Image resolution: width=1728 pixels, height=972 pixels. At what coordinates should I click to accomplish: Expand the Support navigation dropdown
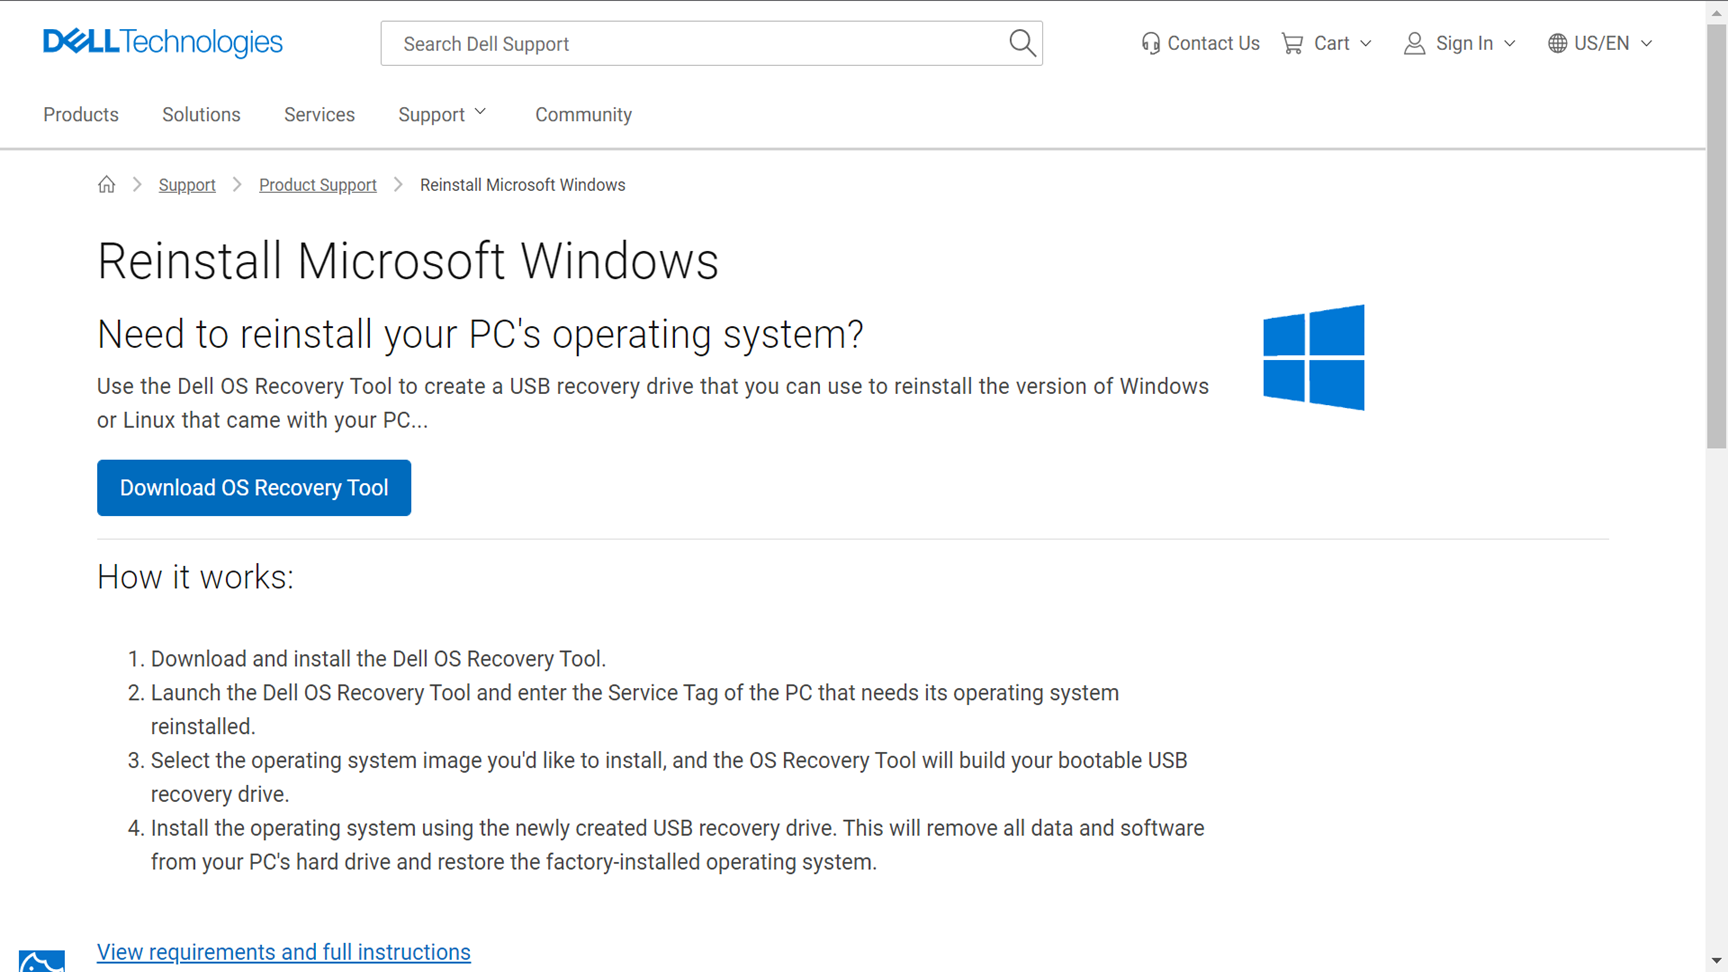441,114
